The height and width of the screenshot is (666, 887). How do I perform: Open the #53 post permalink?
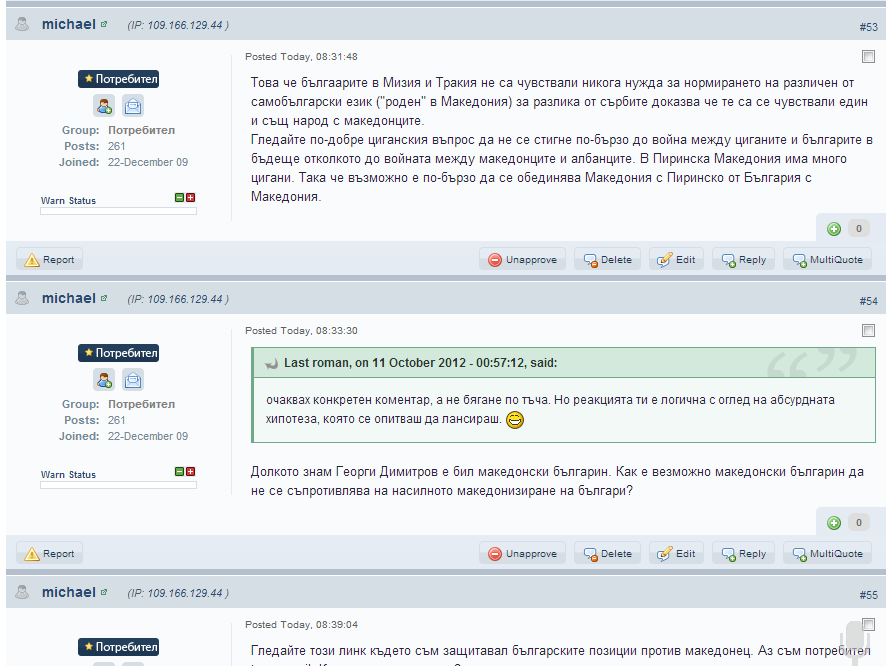pos(868,27)
